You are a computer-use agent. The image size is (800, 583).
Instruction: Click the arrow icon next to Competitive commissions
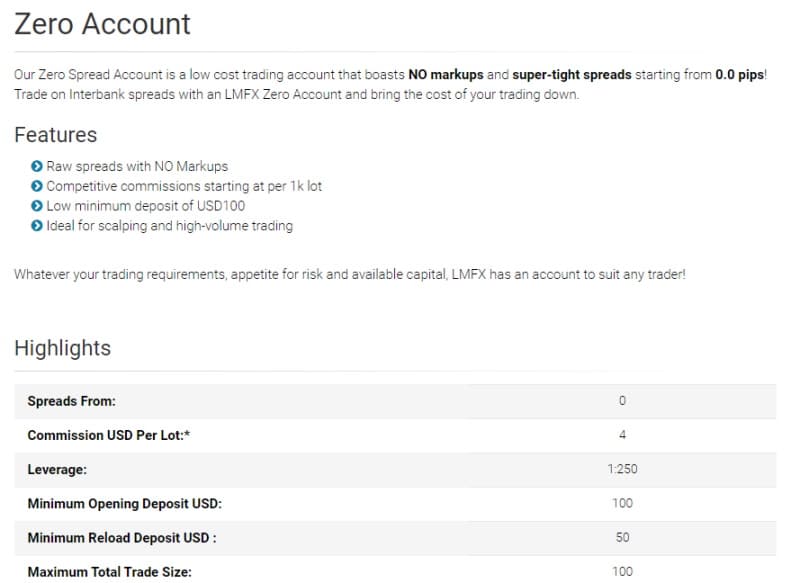(x=37, y=186)
